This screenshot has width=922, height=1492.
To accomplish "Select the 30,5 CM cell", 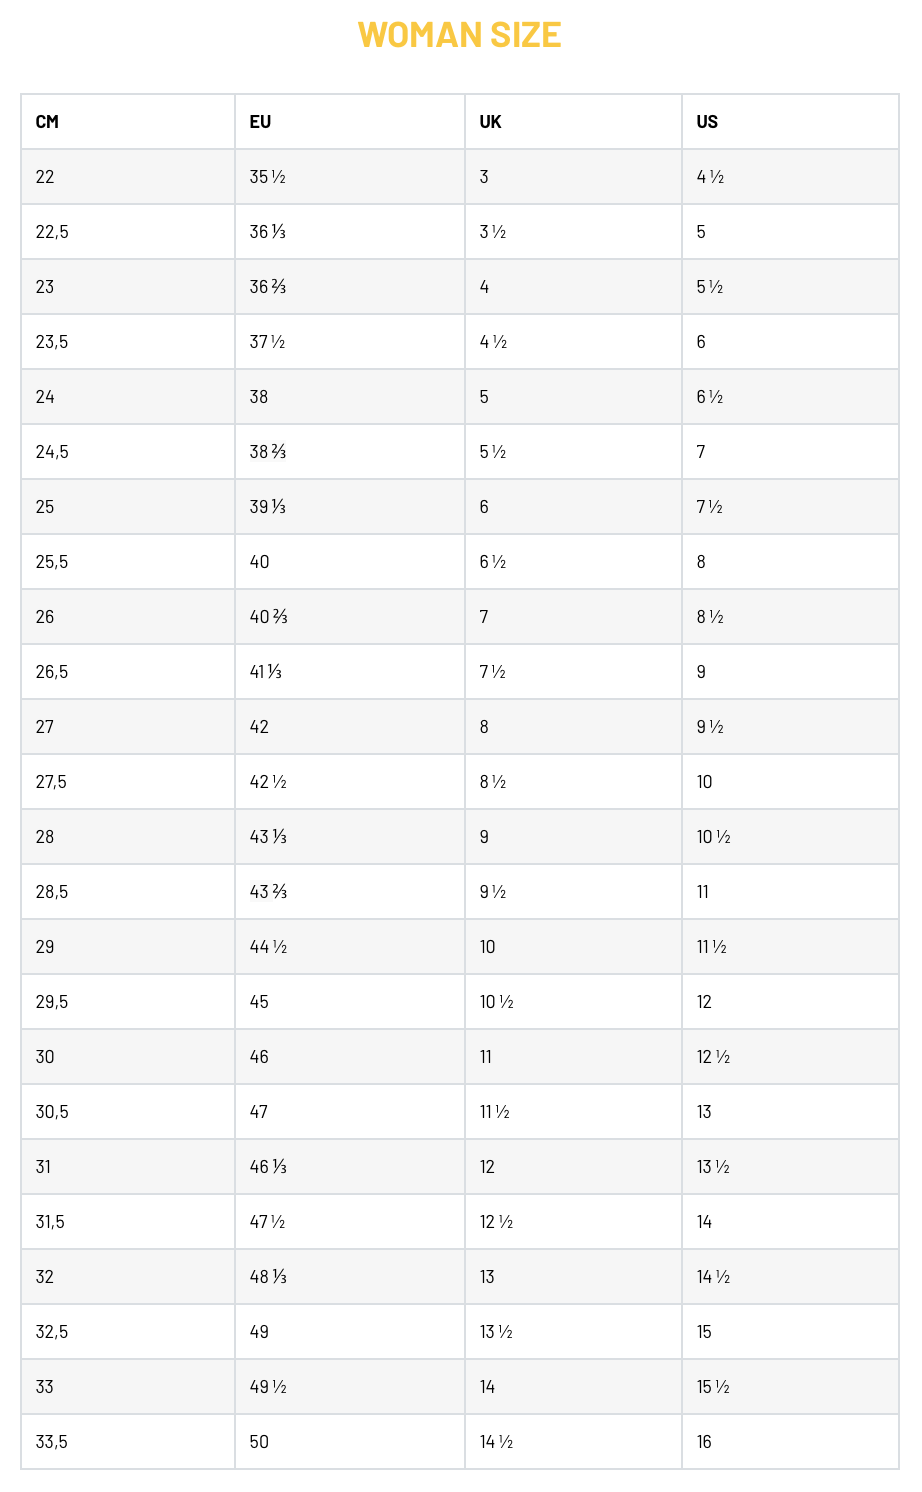I will pos(52,1112).
